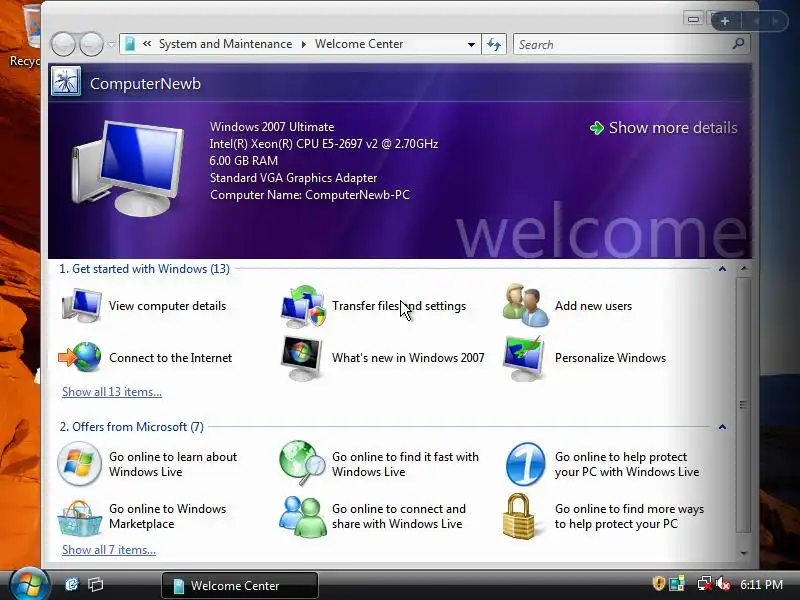Image resolution: width=800 pixels, height=600 pixels.
Task: Click Transfer files and settings label
Action: [x=399, y=306]
